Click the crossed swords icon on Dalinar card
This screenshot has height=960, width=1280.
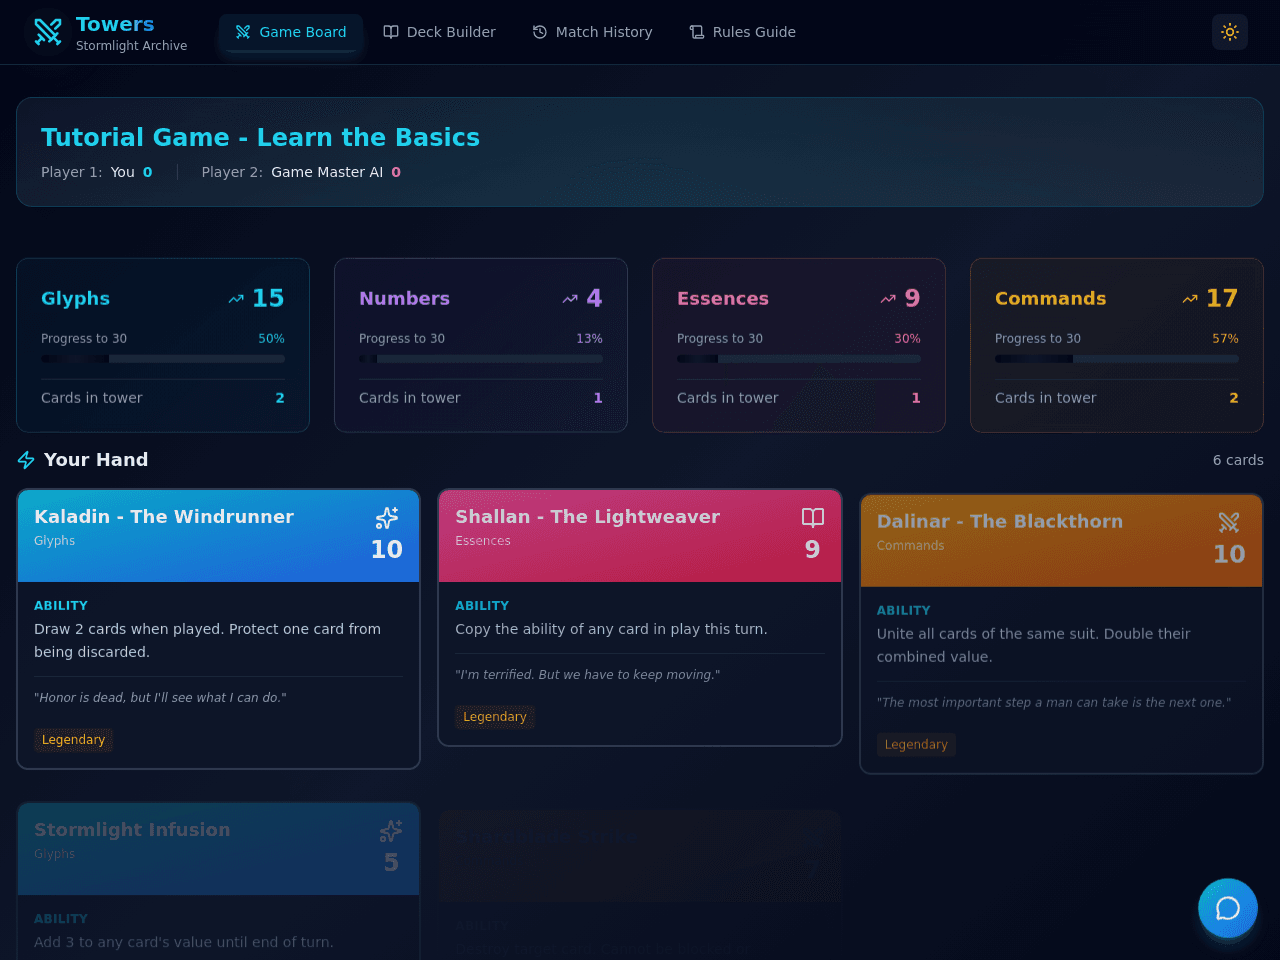pos(1229,522)
